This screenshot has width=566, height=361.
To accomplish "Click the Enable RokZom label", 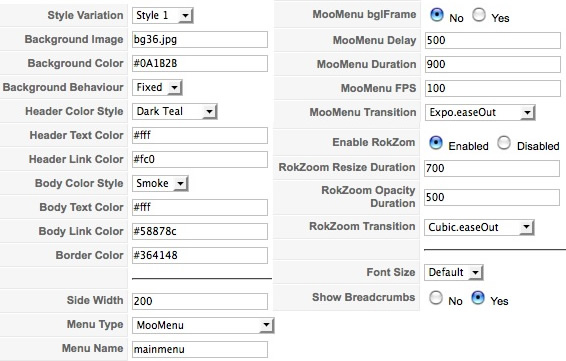I will pyautogui.click(x=374, y=142).
